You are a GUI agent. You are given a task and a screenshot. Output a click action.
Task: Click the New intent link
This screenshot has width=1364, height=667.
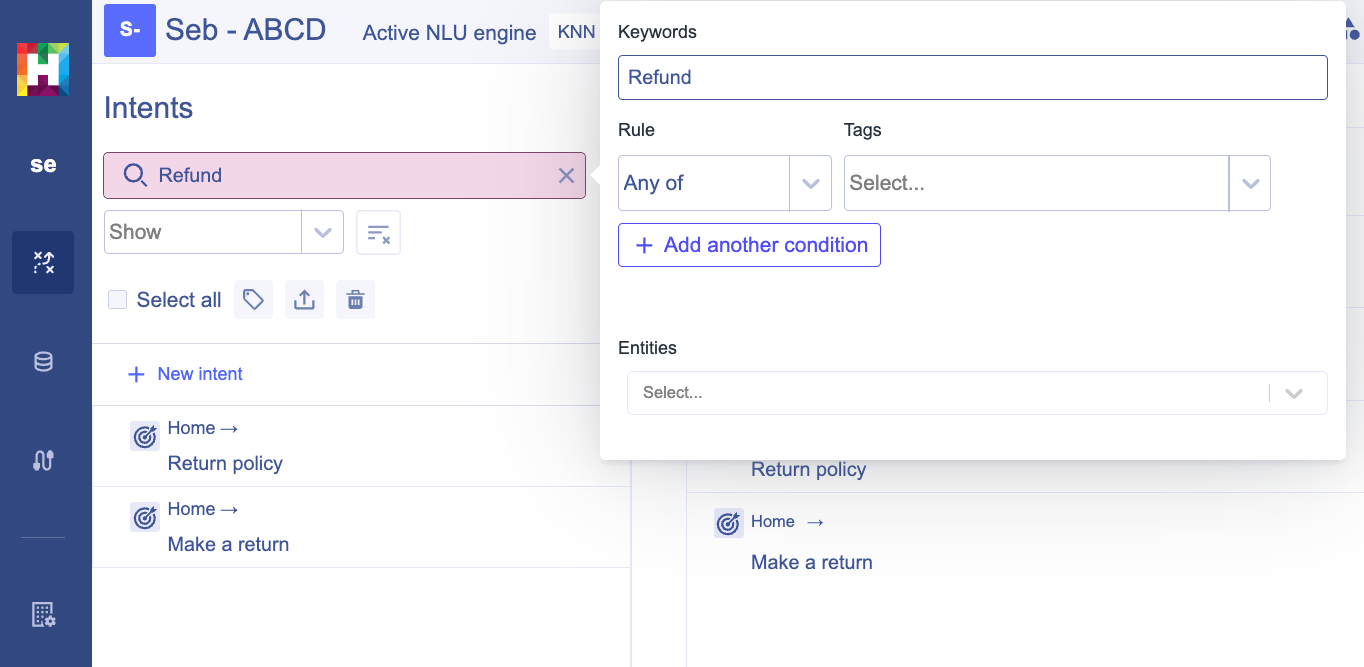[x=185, y=374]
